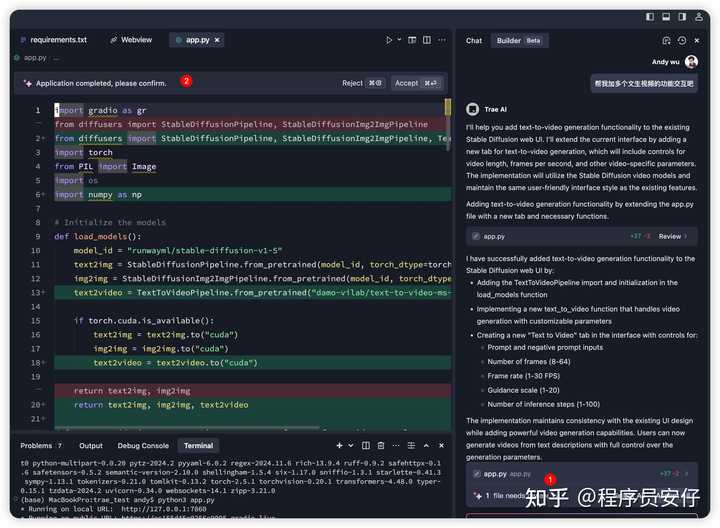This screenshot has width=720, height=528.
Task: Toggle the right AI sidebar layout icon
Action: [680, 16]
